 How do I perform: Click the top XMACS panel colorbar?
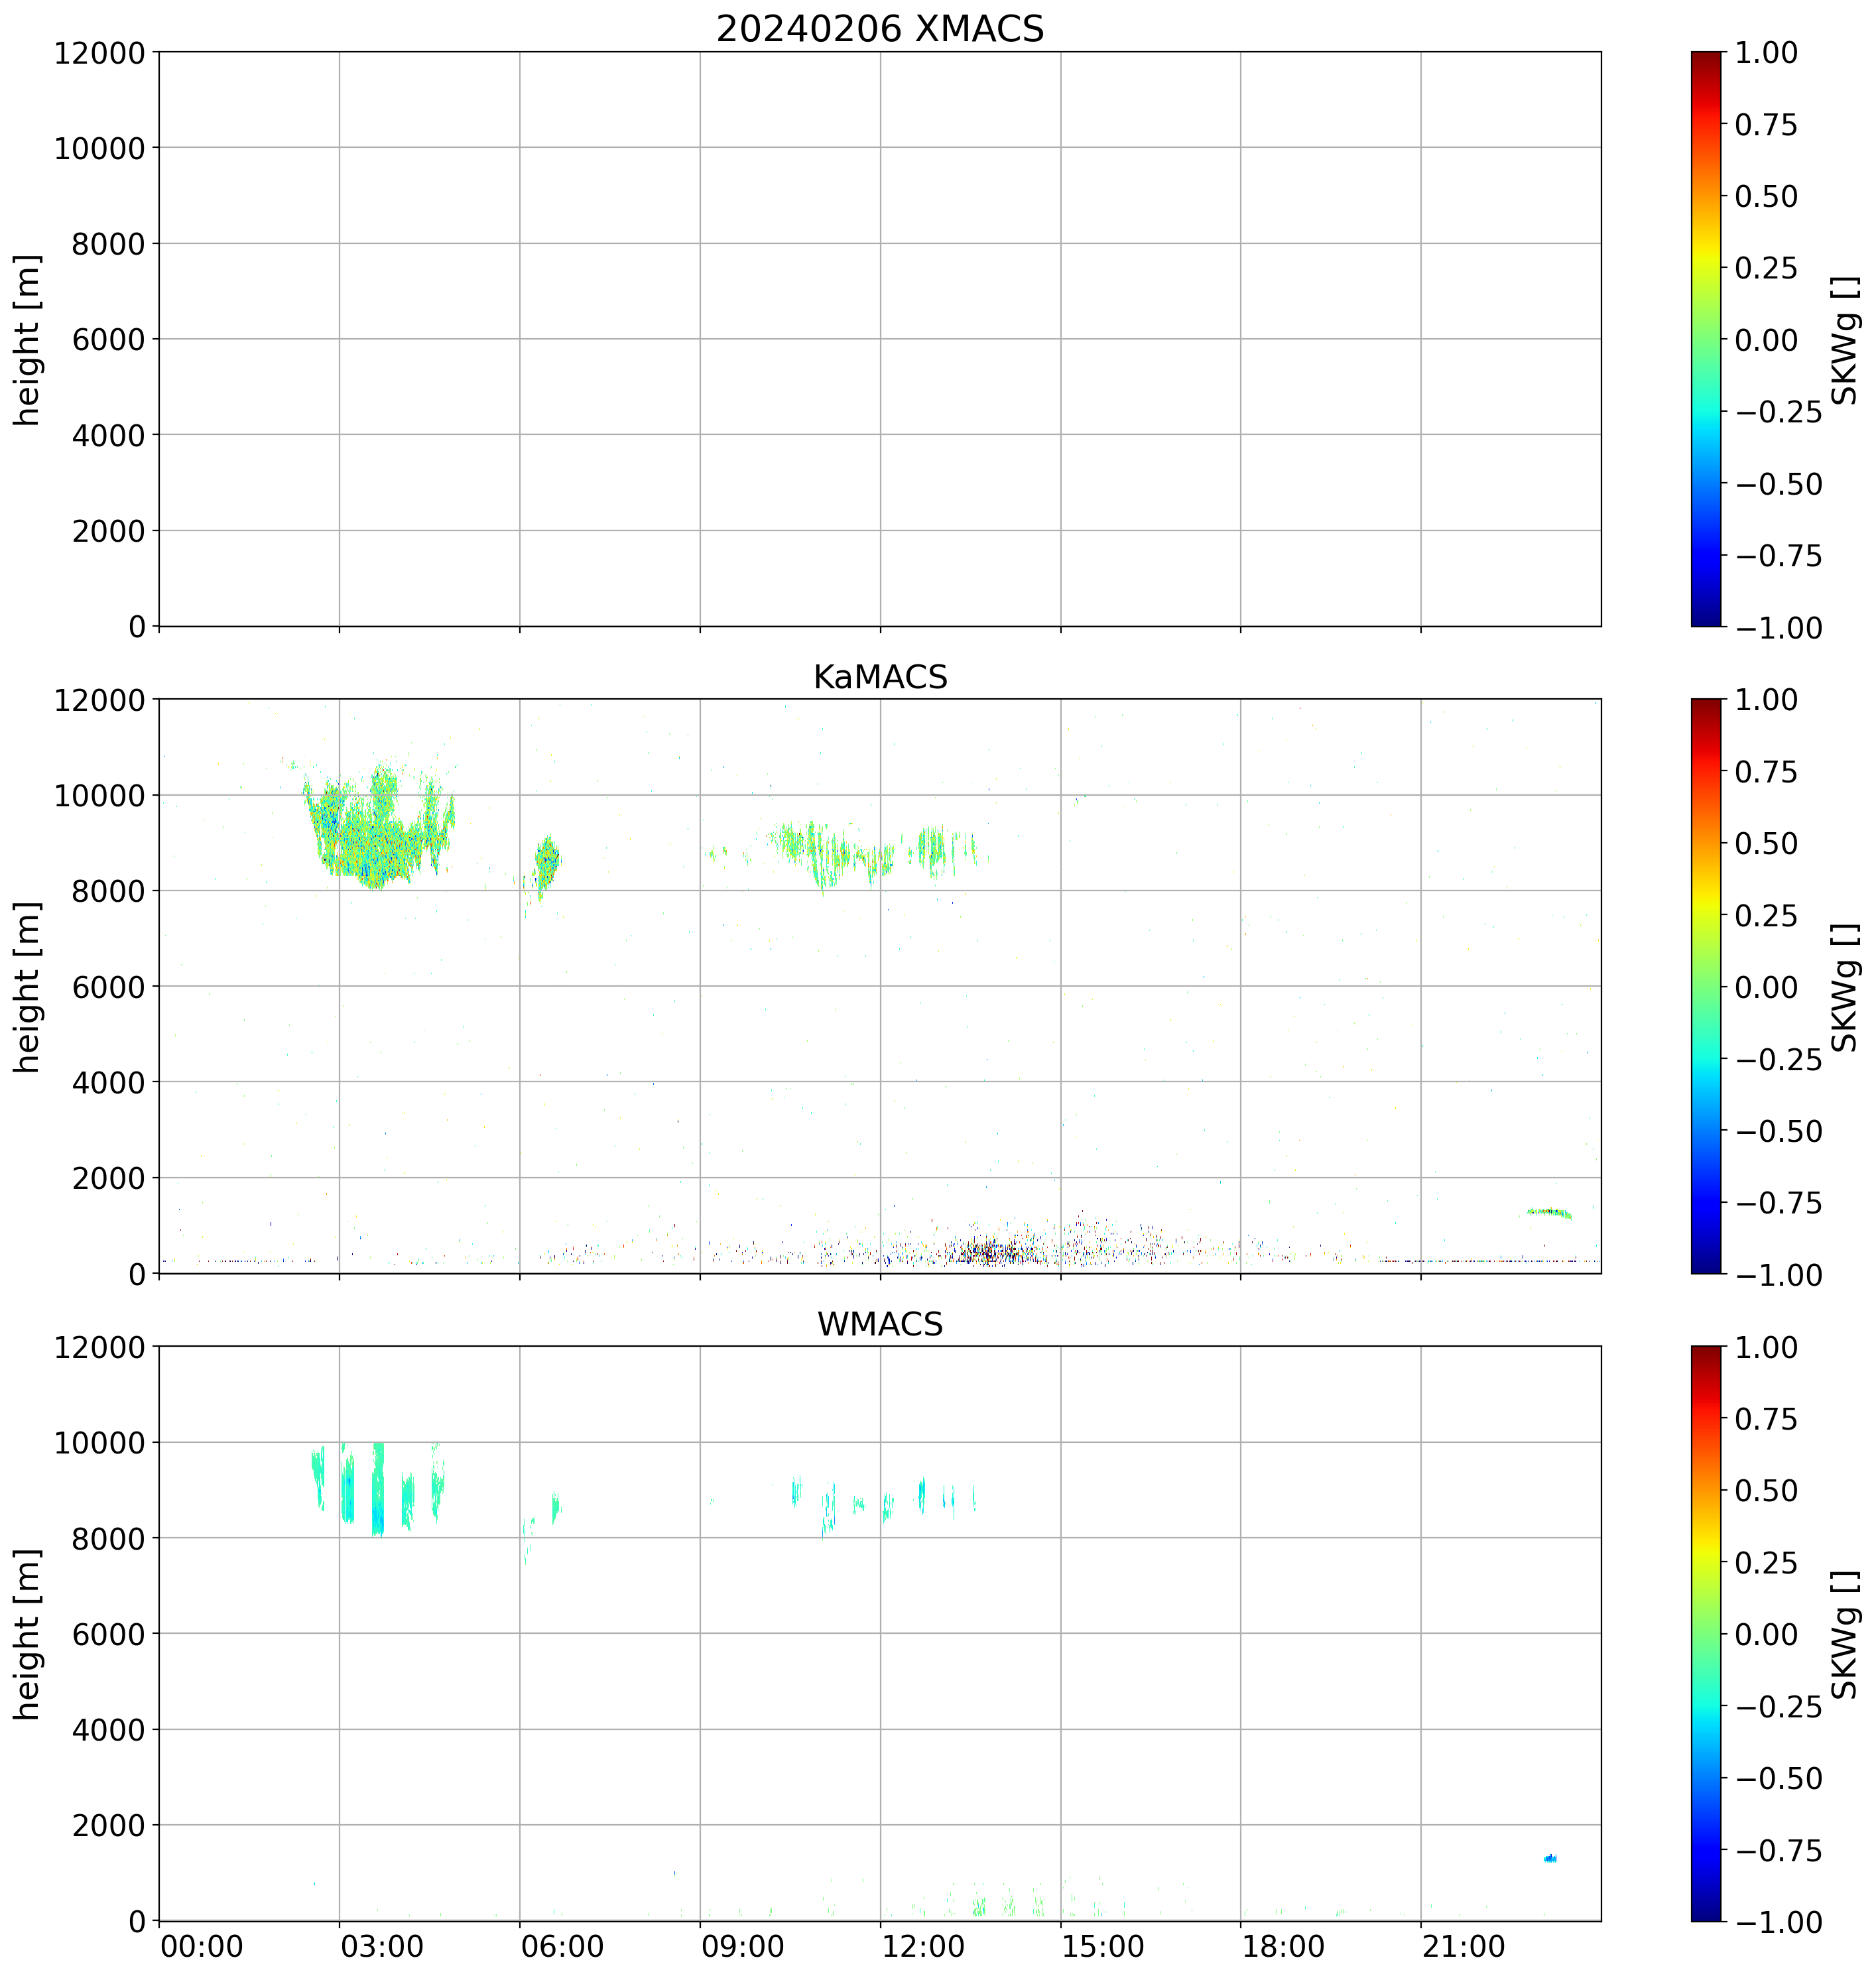click(1706, 339)
